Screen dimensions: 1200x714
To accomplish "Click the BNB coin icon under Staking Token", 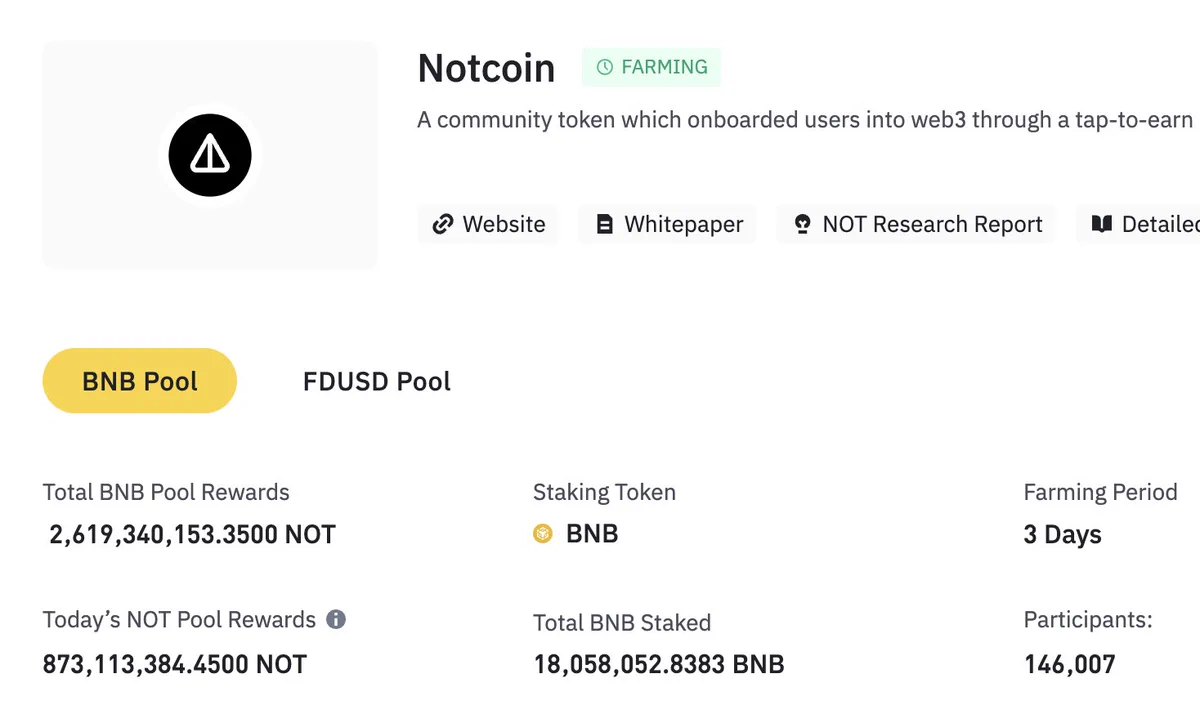I will [x=543, y=534].
